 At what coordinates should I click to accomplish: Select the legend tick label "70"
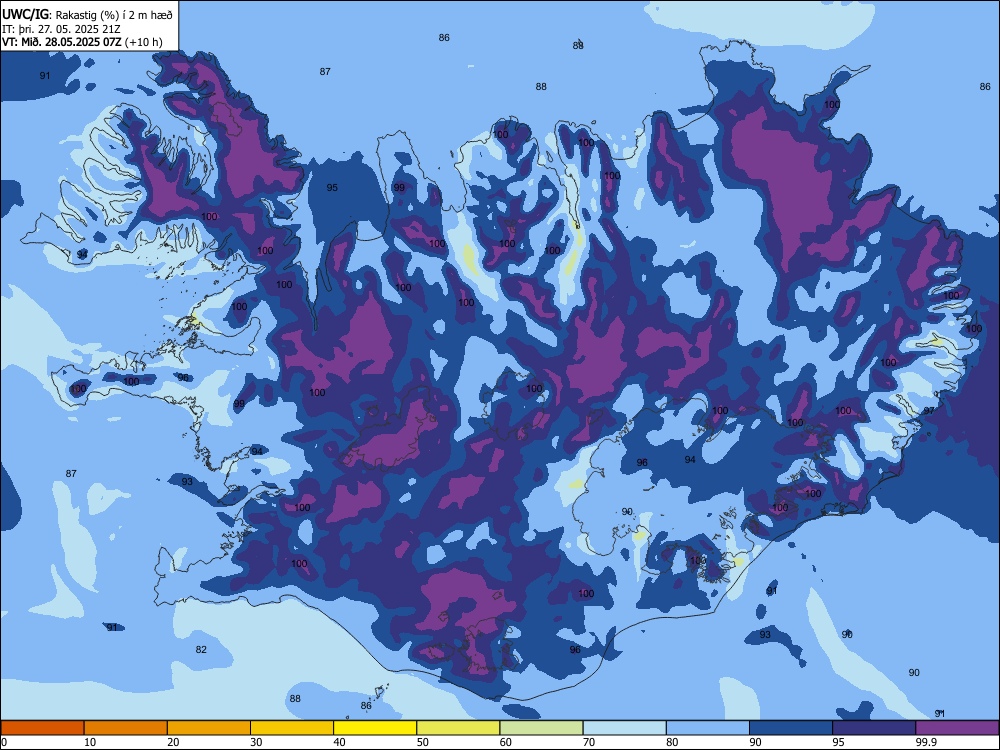(x=589, y=742)
